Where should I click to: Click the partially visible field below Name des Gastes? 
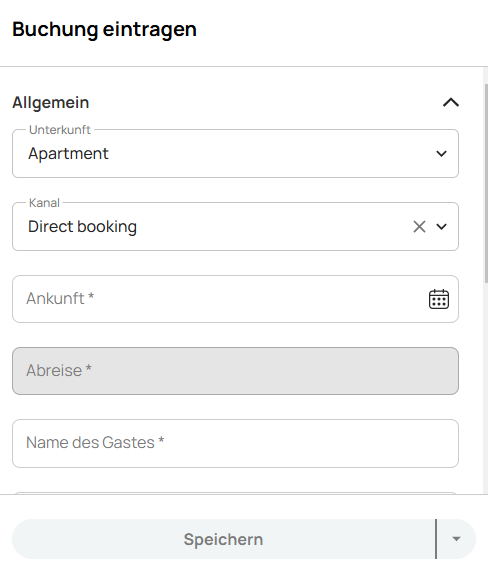click(x=235, y=493)
